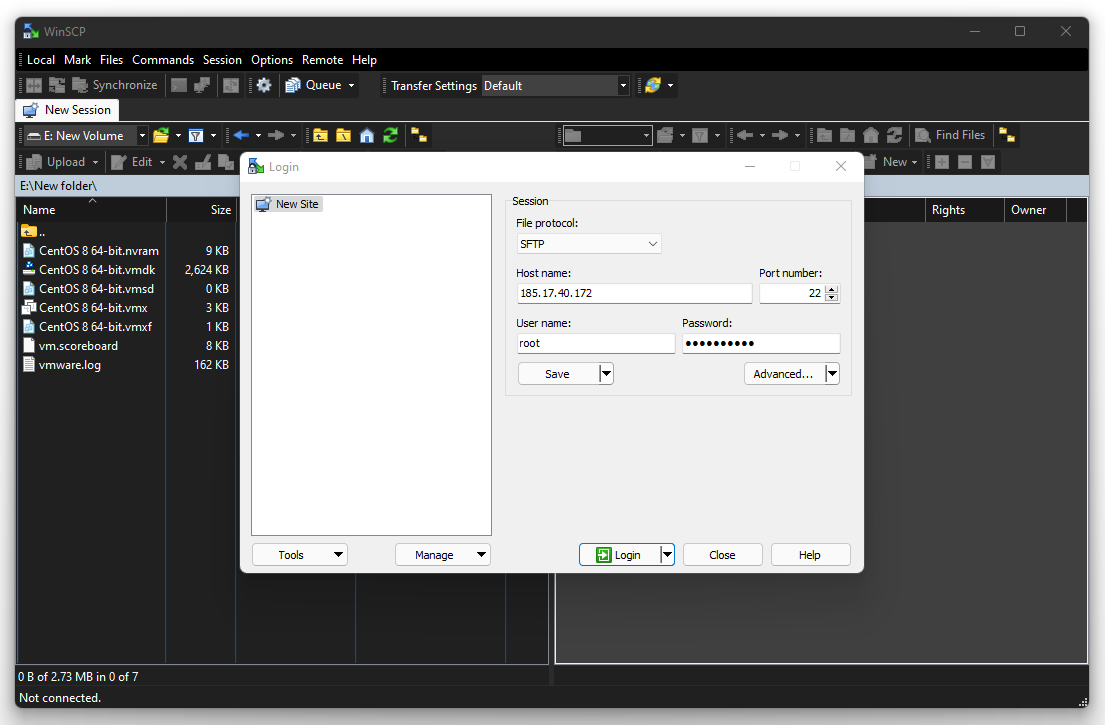Open the Options menu

pos(272,60)
